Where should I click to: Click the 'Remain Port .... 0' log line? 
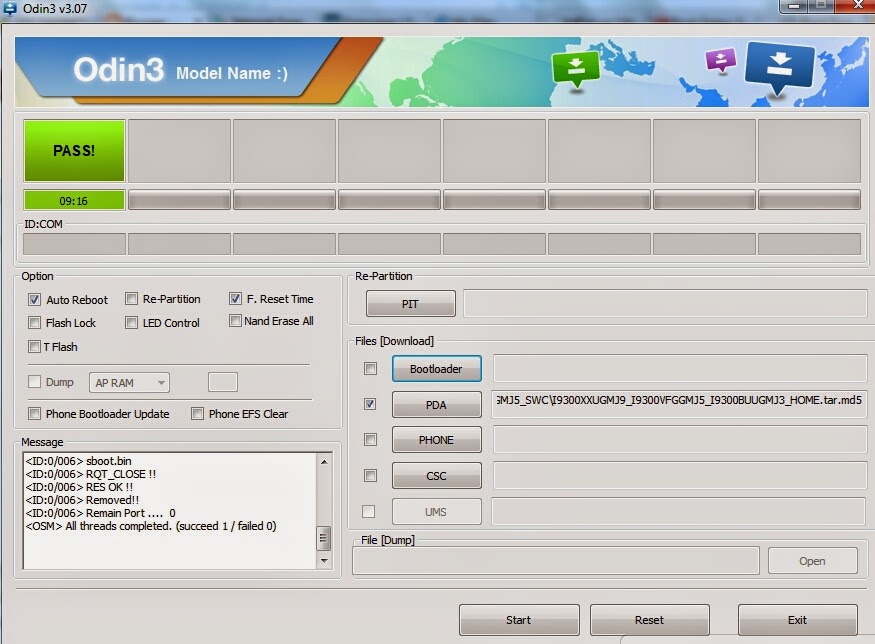tap(100, 512)
